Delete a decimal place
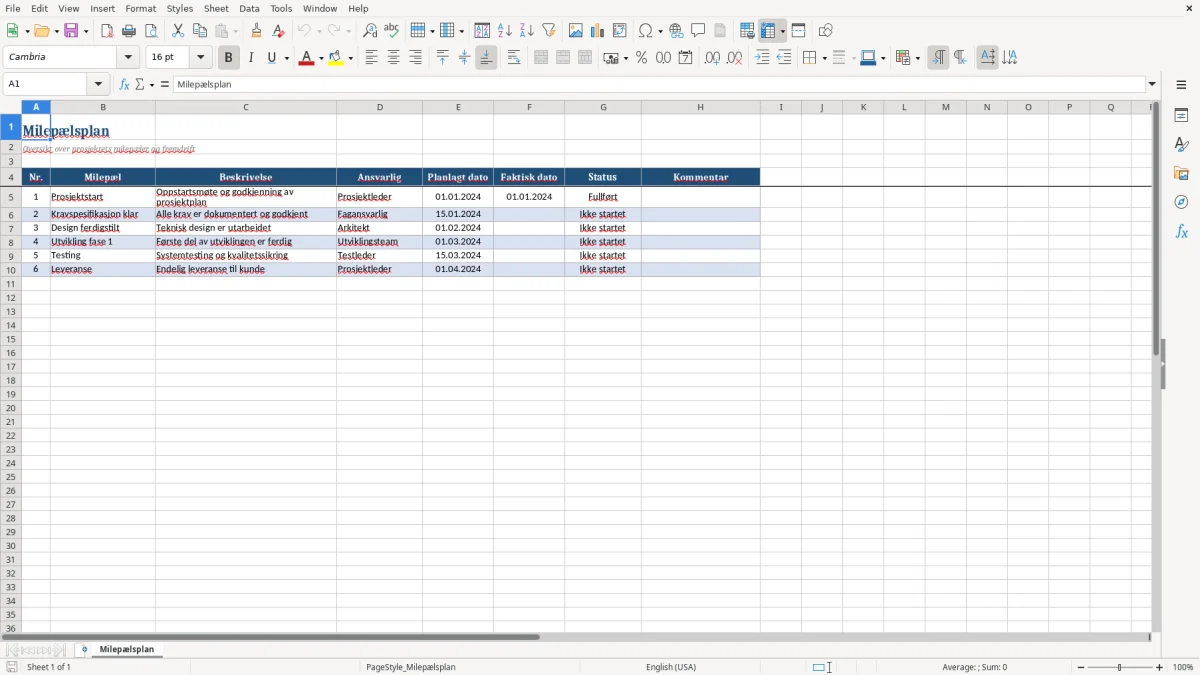Image resolution: width=1200 pixels, height=675 pixels. point(734,58)
